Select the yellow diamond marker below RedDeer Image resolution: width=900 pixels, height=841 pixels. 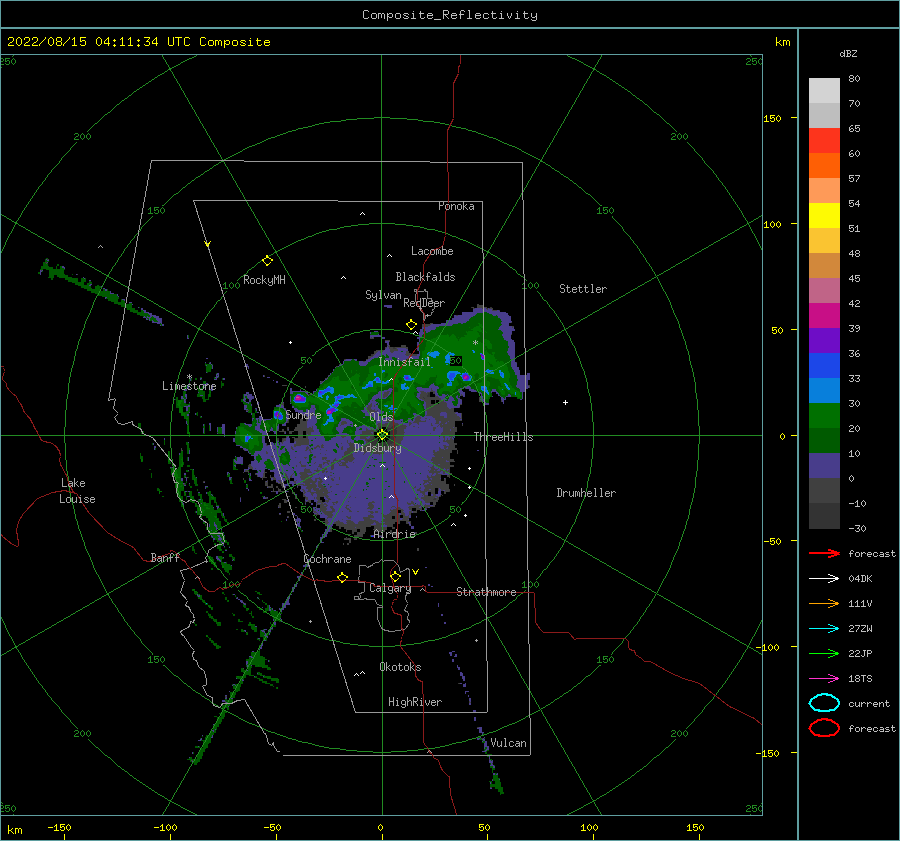[411, 325]
